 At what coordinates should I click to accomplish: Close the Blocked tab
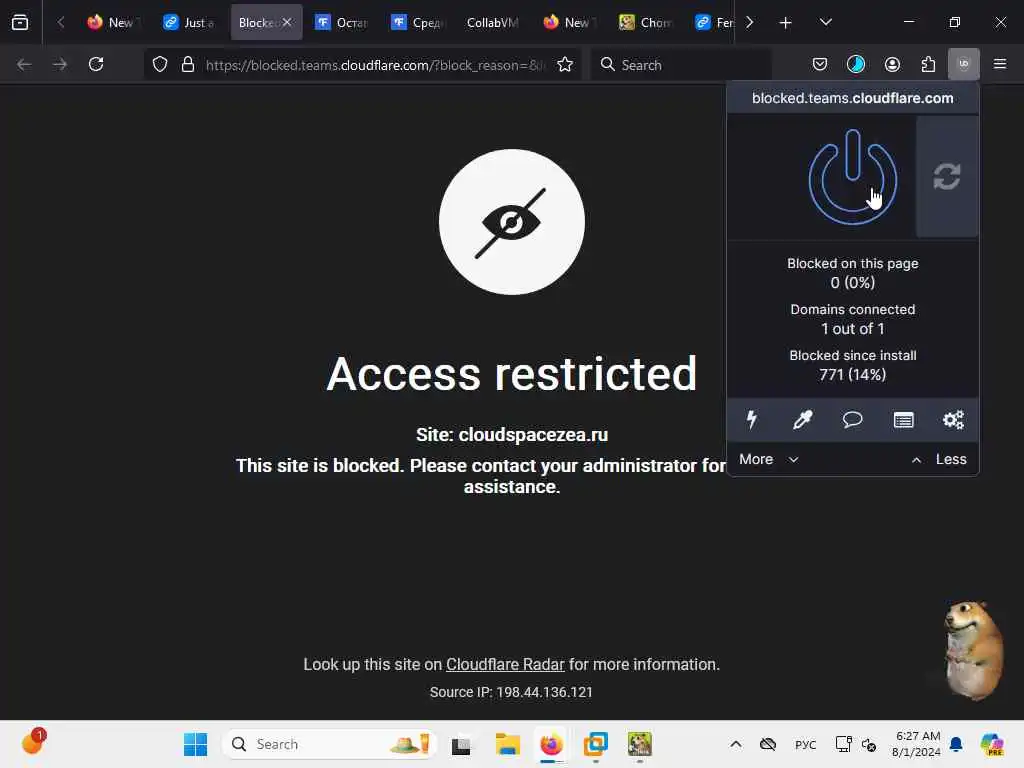pos(287,22)
